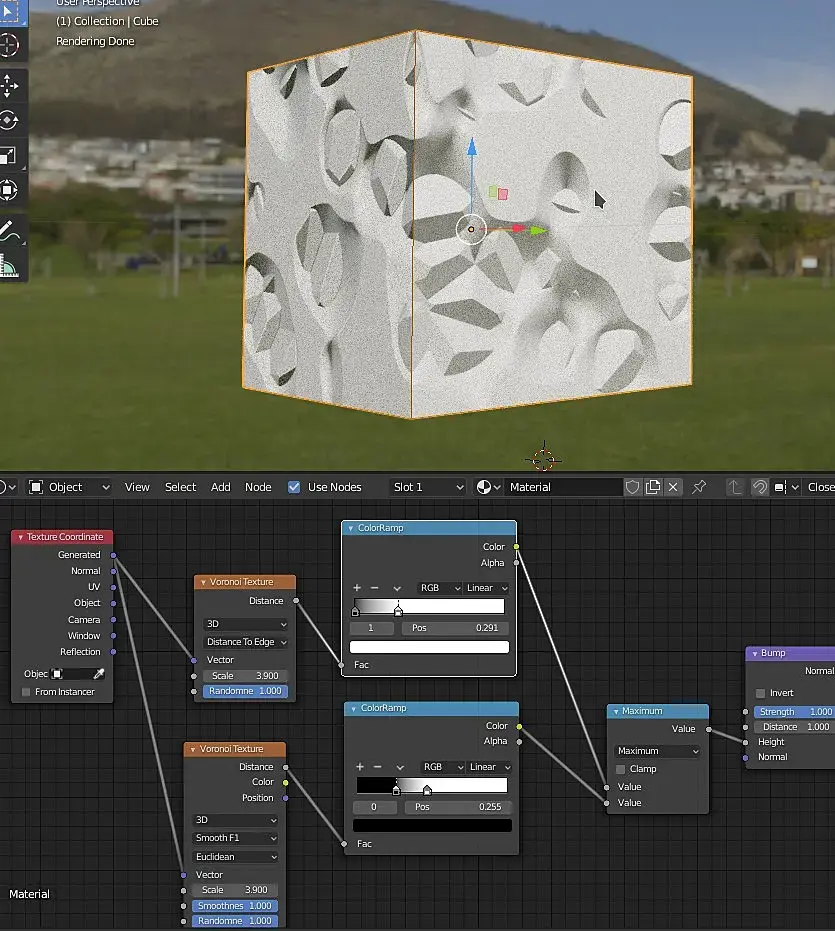Open the Smooth F1 feature dropdown
The image size is (835, 931).
(x=236, y=838)
